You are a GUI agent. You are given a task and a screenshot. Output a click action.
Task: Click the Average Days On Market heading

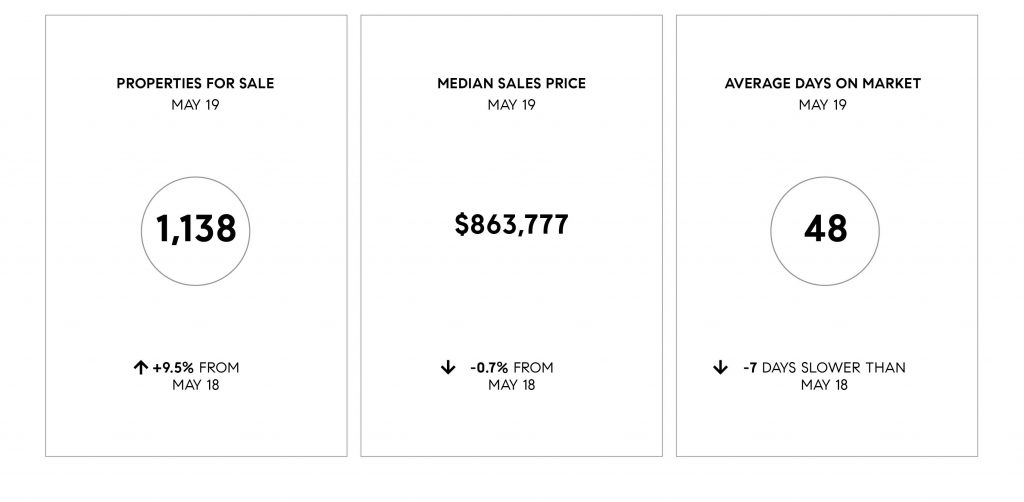point(823,84)
